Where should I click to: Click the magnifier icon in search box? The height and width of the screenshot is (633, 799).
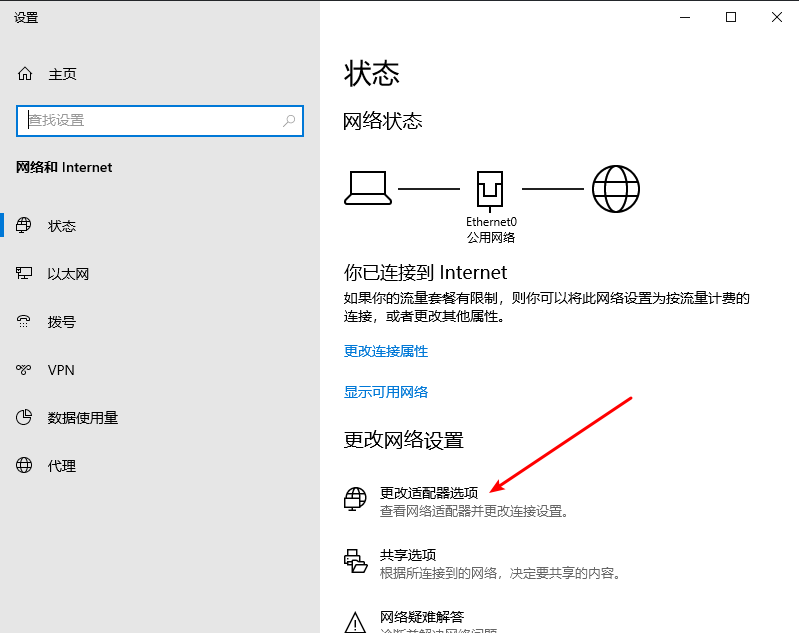click(289, 121)
